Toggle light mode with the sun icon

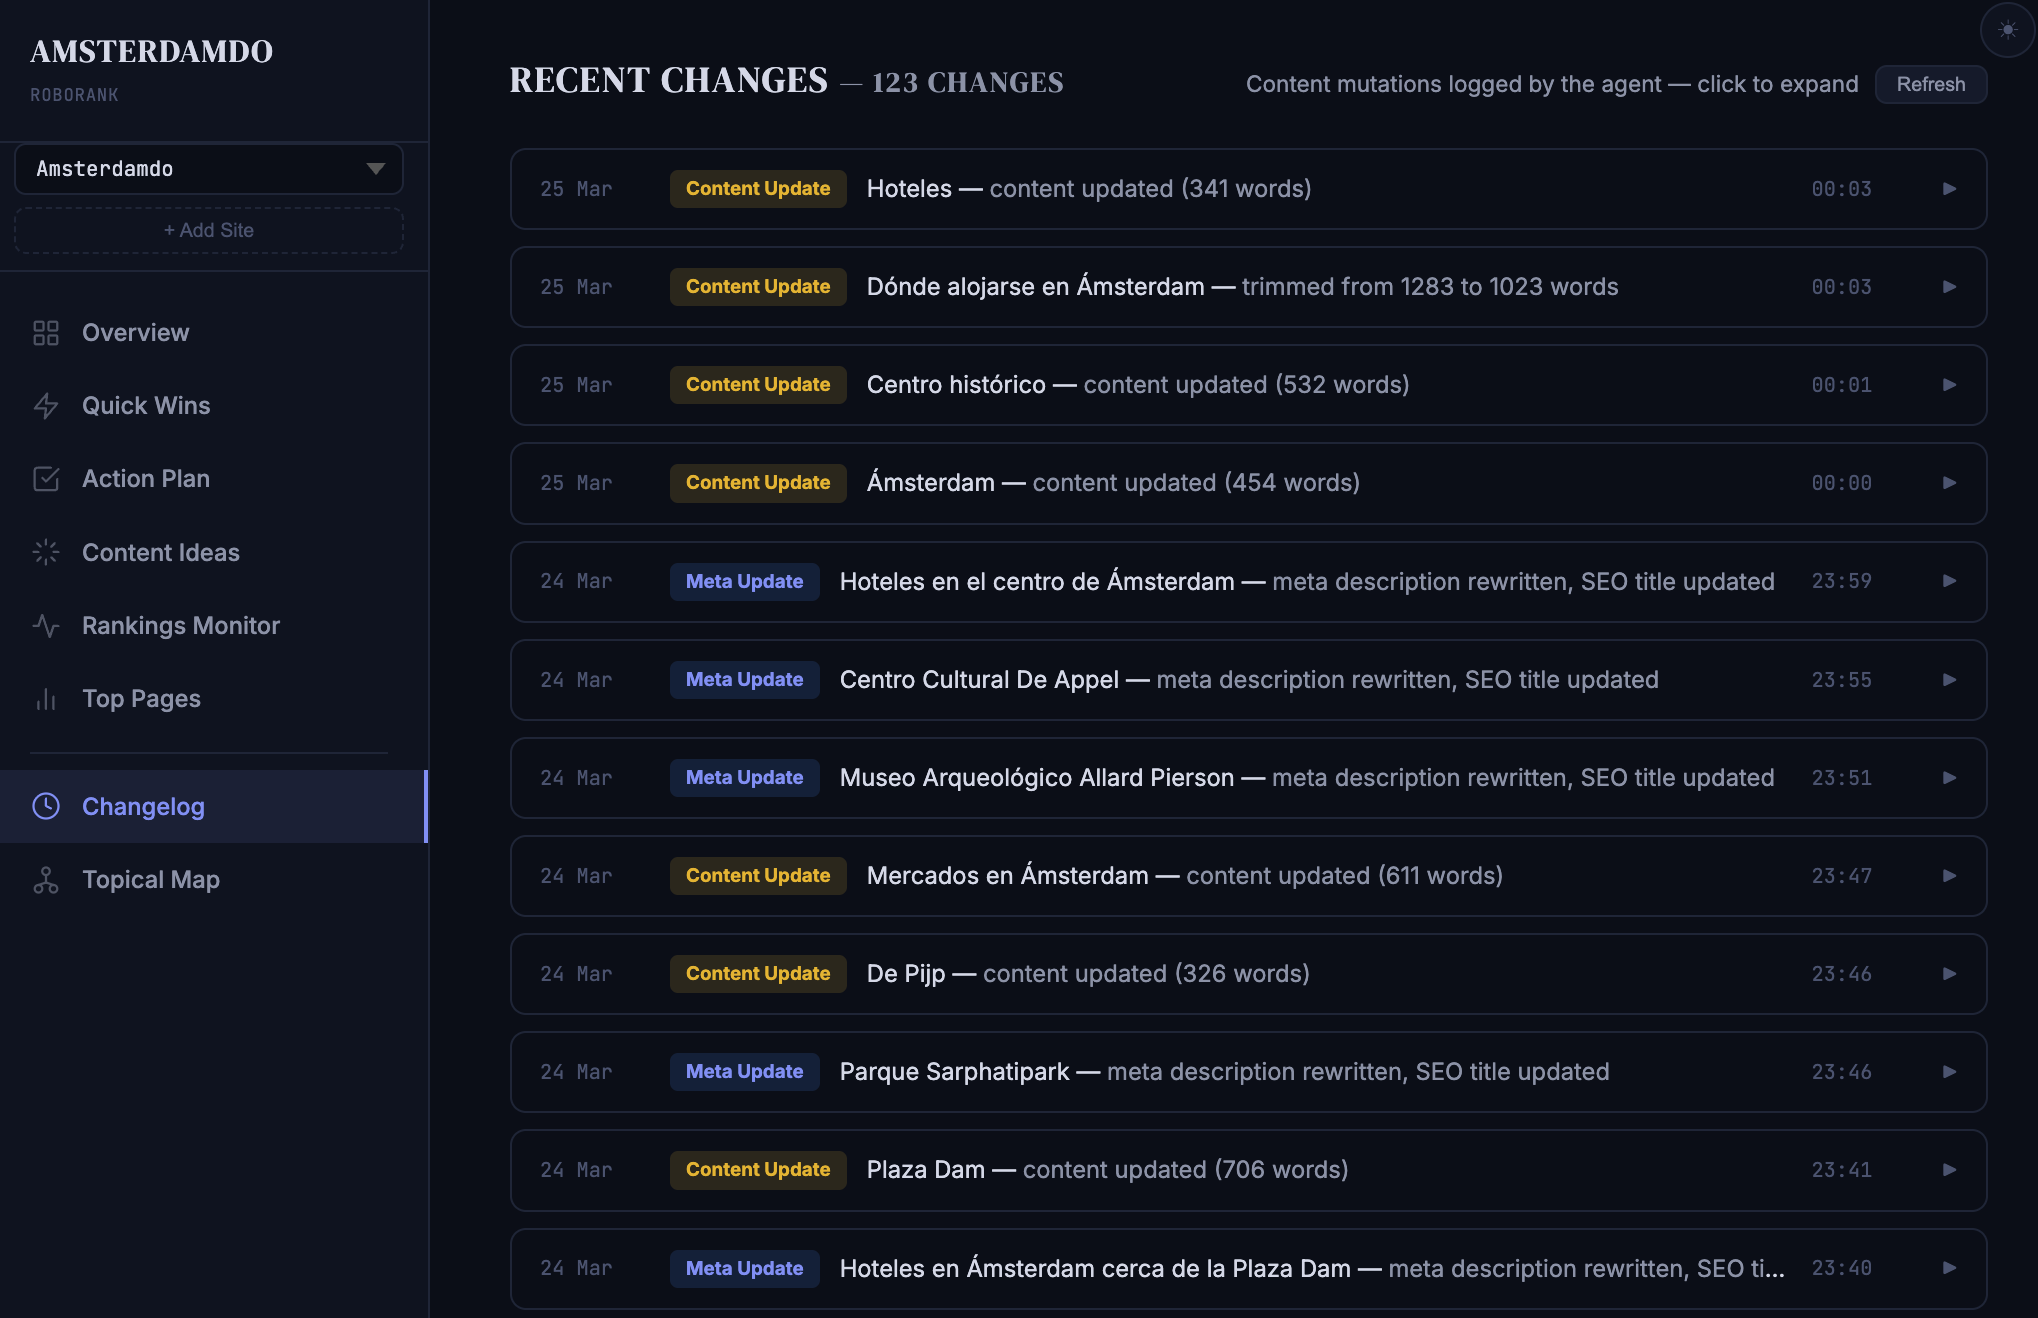coord(2007,30)
